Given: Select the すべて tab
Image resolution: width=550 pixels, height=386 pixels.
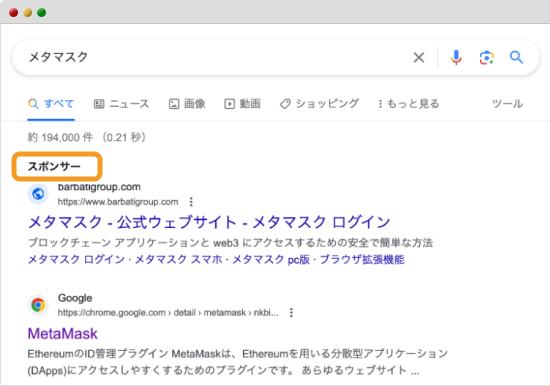Looking at the screenshot, I should click(51, 104).
